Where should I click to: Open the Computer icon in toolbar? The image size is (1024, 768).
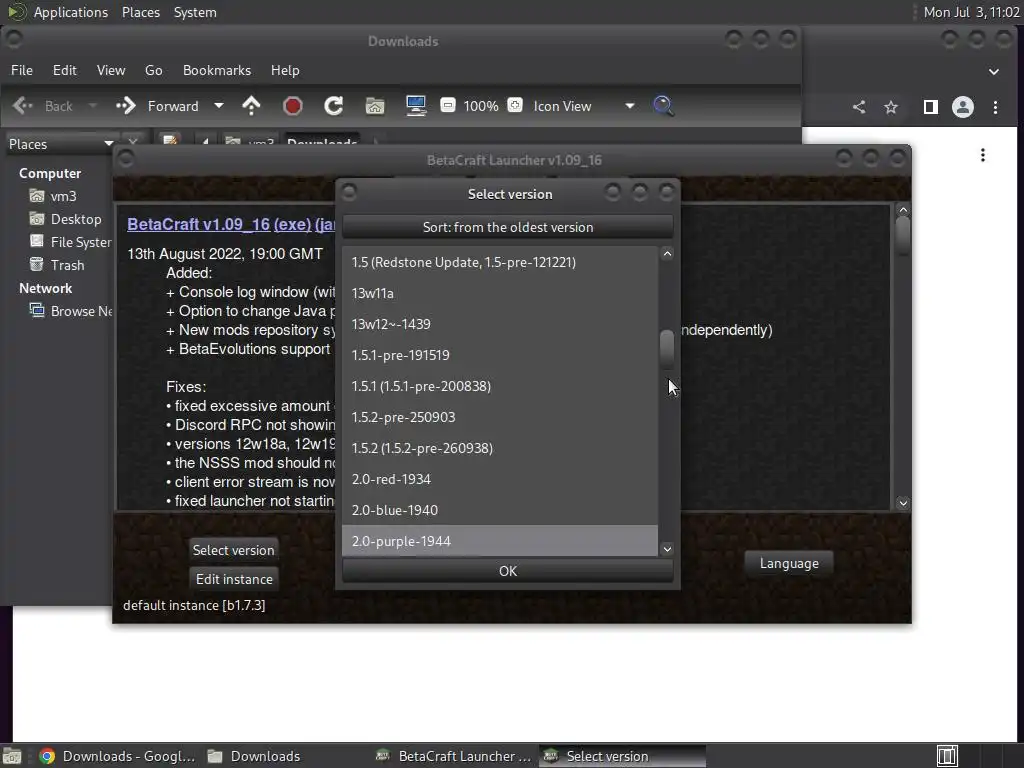tap(416, 106)
